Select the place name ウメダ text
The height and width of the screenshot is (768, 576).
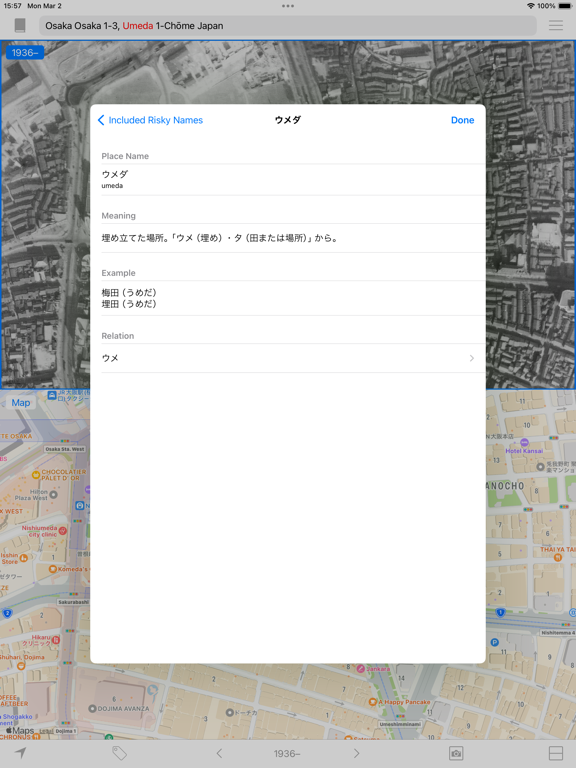click(115, 174)
